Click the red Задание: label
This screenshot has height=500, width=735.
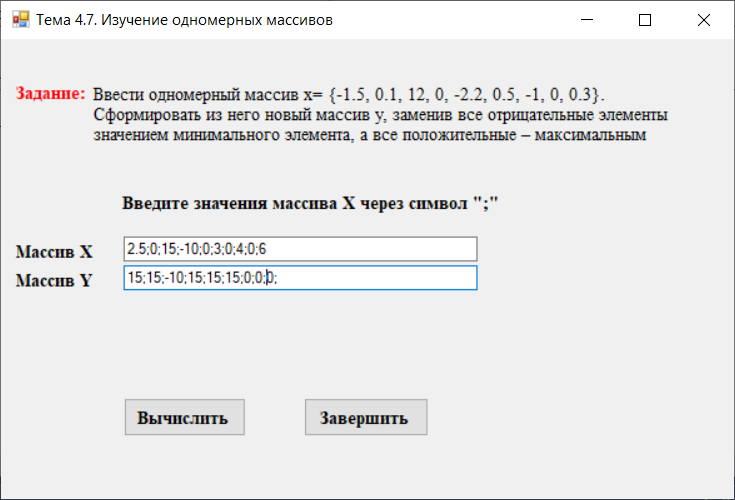[51, 94]
